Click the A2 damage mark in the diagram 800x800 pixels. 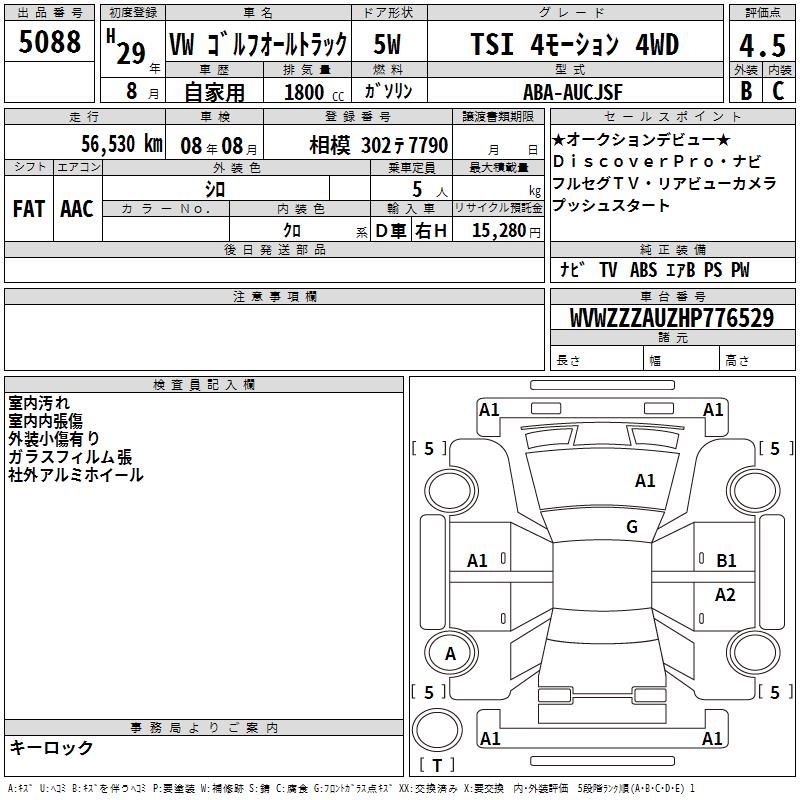[x=724, y=595]
